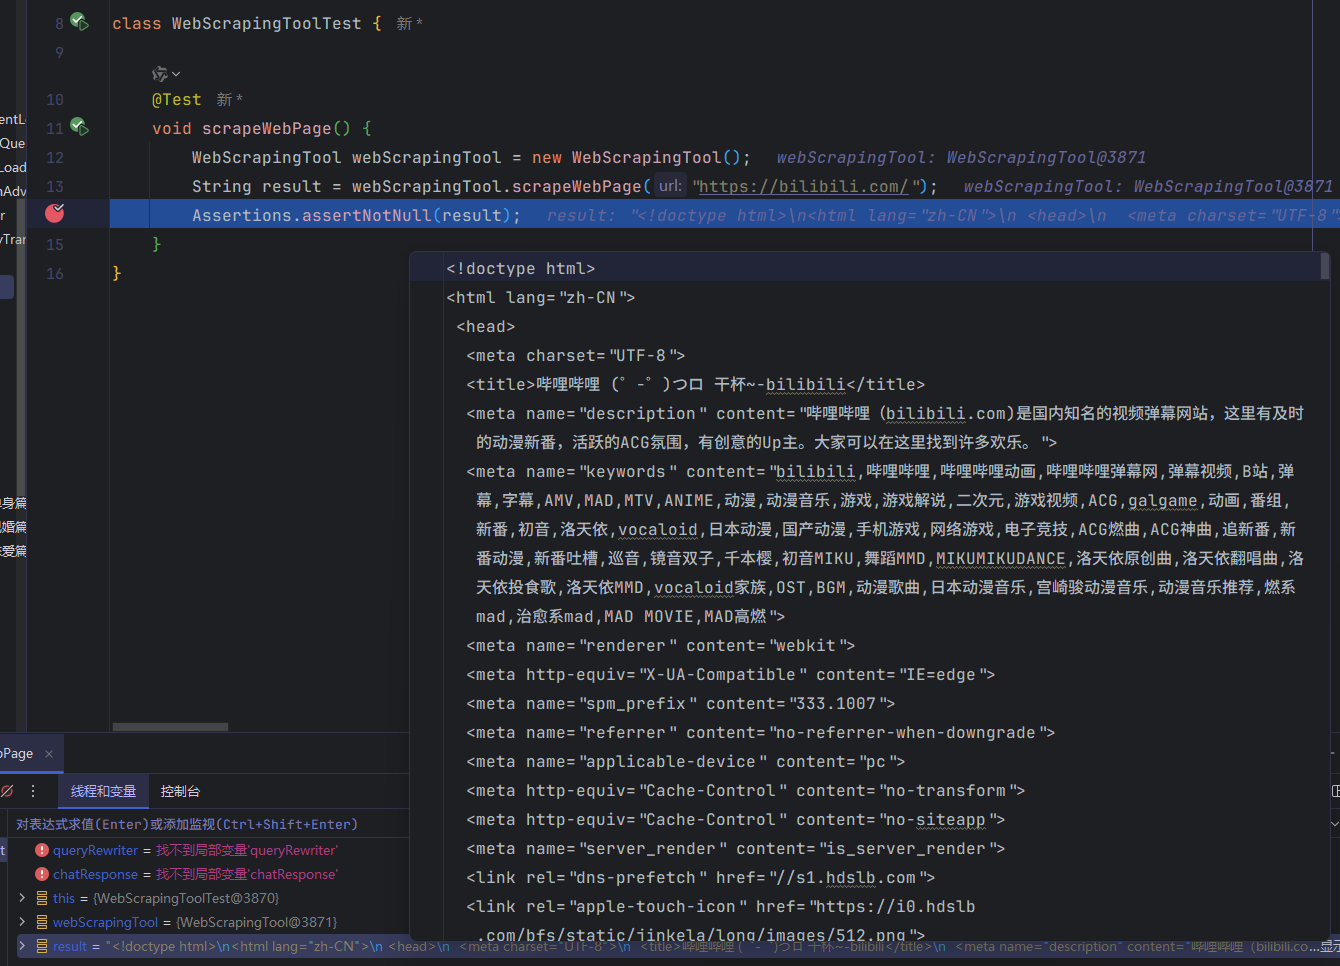Open the debug toolbar more options menu

click(x=33, y=791)
